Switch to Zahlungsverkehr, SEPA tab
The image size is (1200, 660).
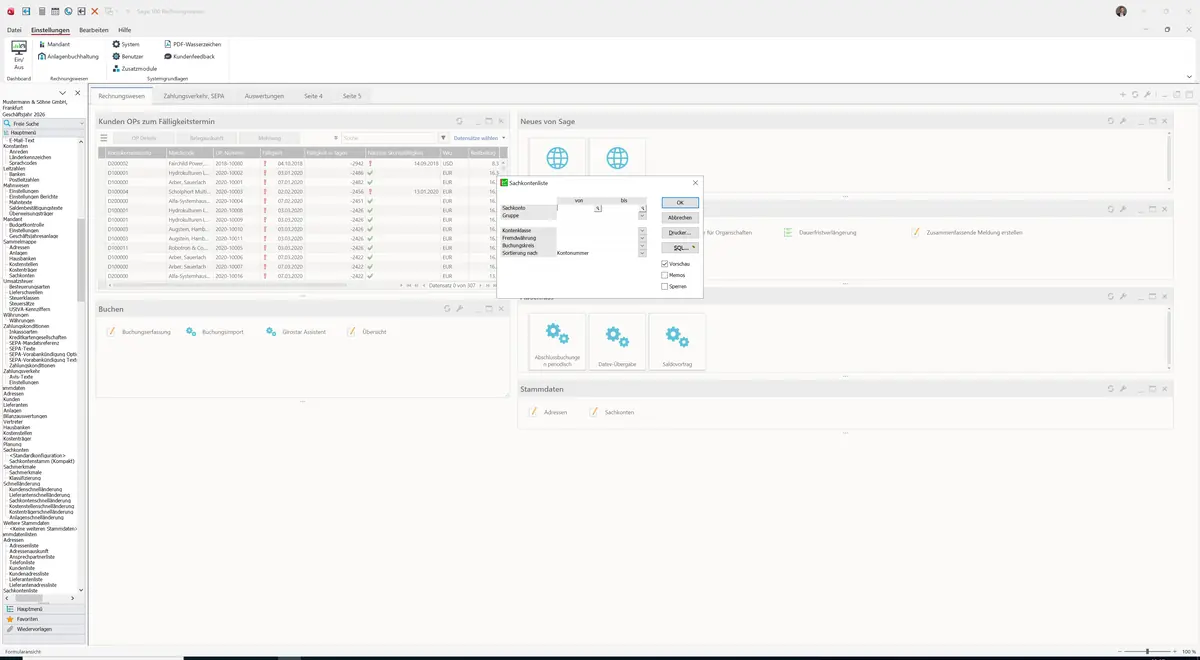pyautogui.click(x=194, y=96)
